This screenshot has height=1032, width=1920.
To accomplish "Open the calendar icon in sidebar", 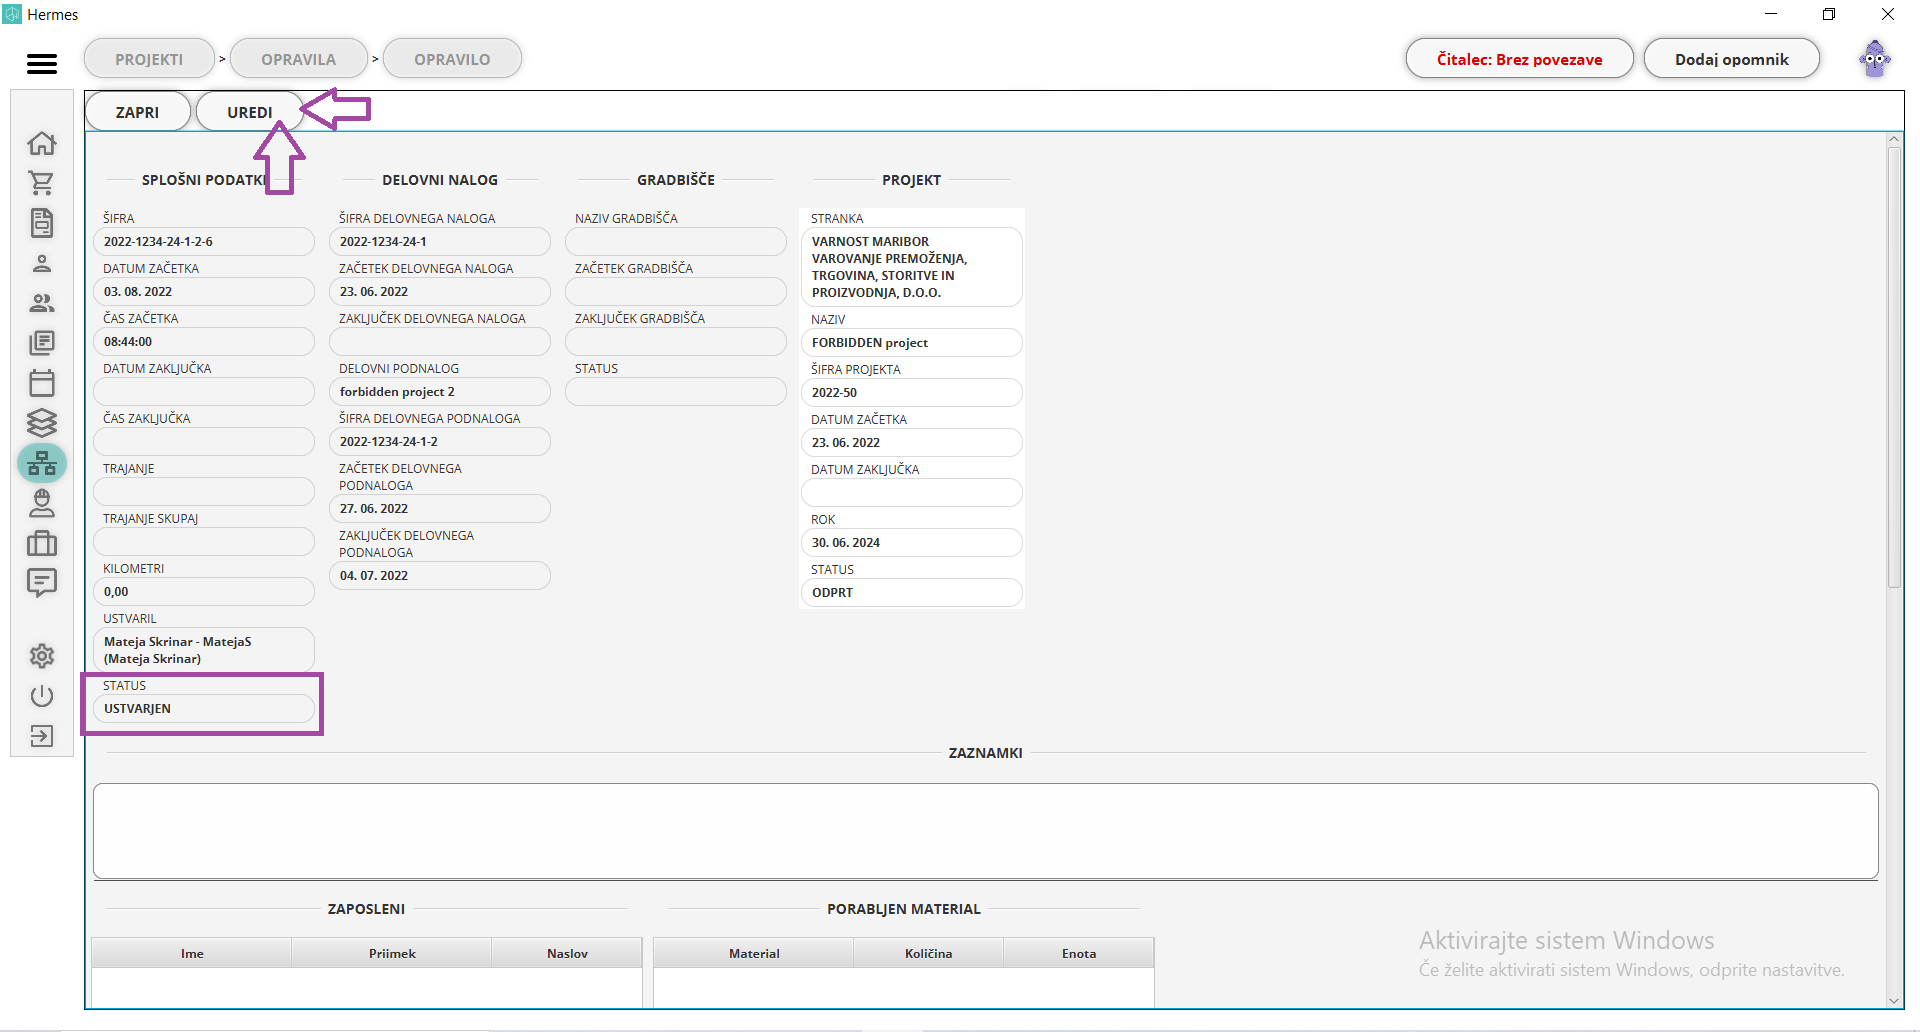I will [x=42, y=383].
